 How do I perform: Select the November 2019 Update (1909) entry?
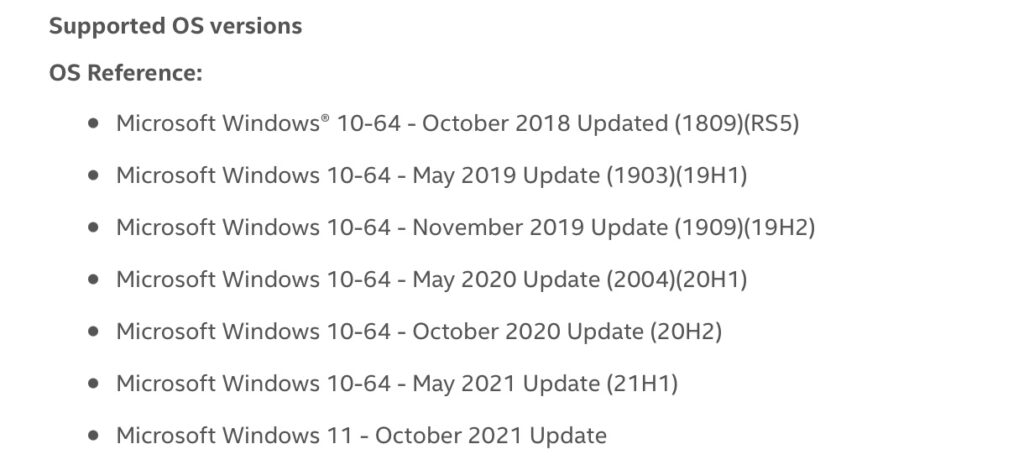(x=466, y=227)
